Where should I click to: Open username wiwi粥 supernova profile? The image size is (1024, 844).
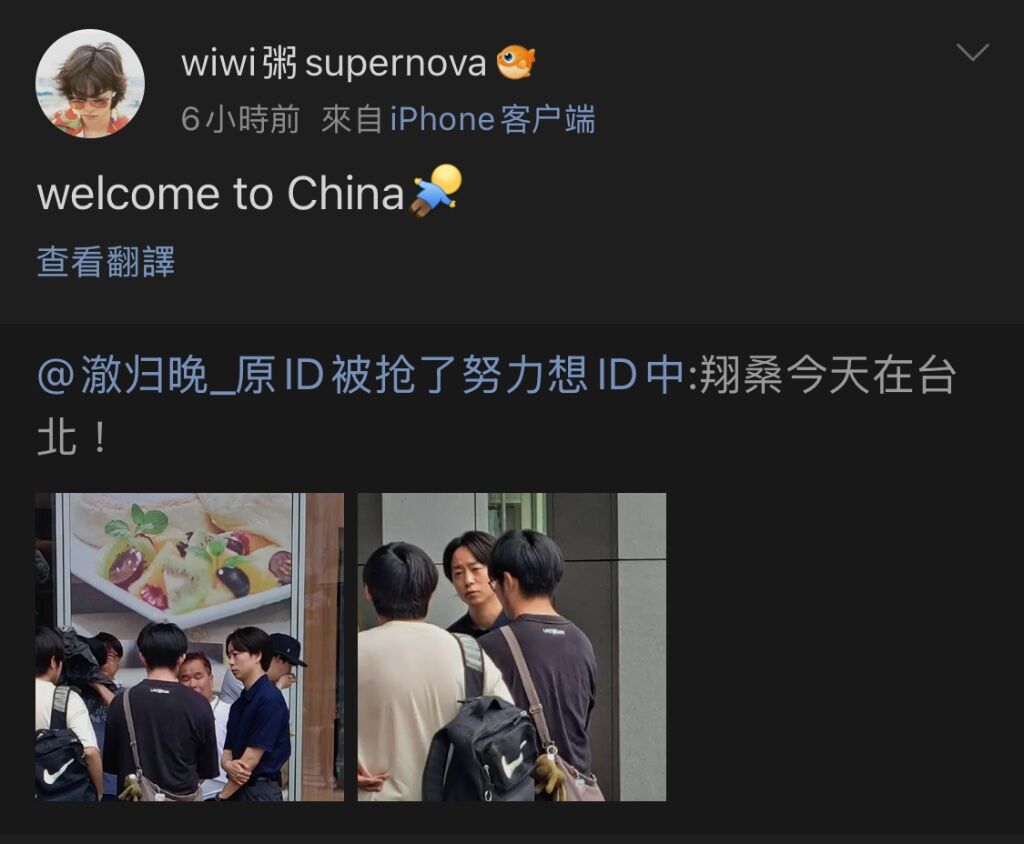[x=334, y=63]
